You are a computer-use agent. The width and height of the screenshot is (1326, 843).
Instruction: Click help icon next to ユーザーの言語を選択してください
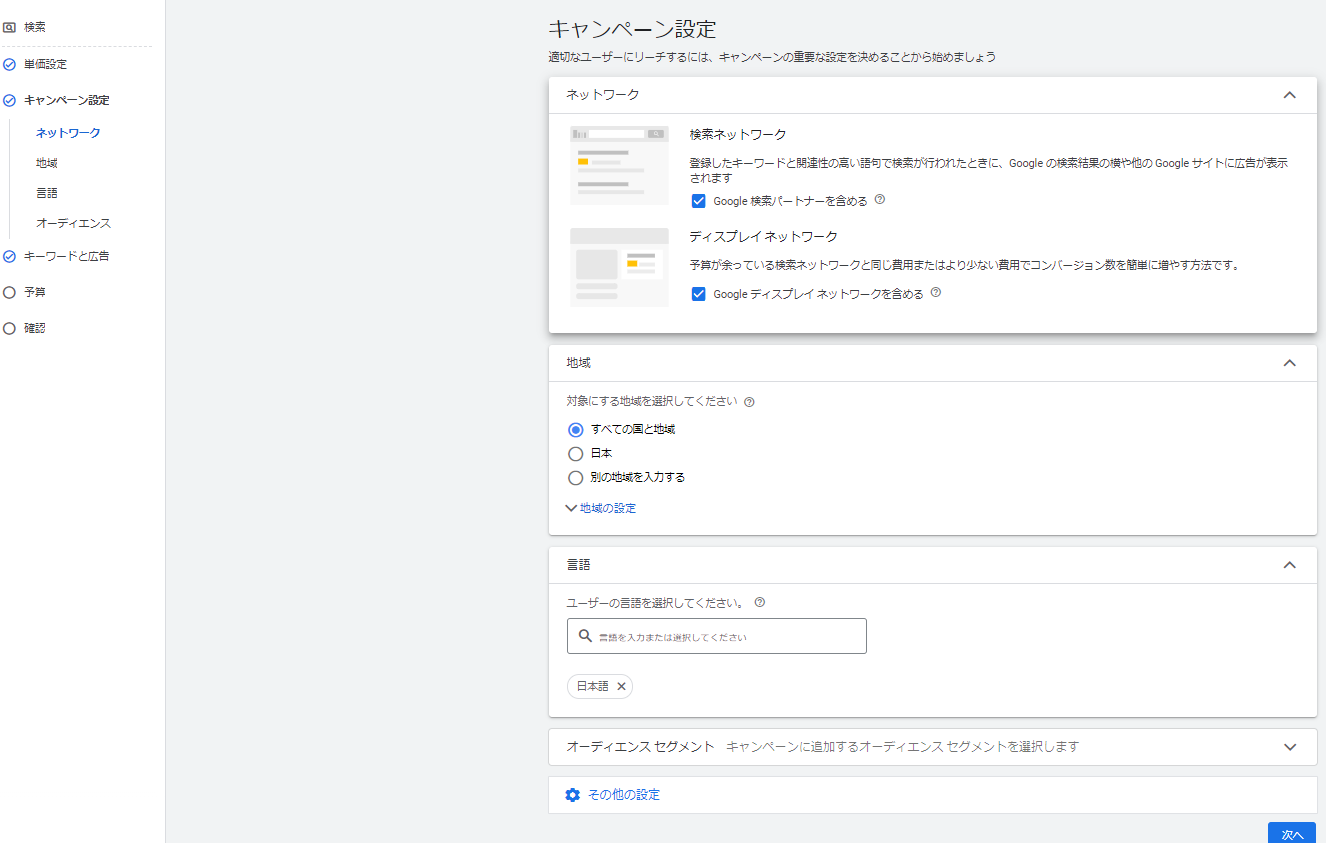(x=760, y=603)
